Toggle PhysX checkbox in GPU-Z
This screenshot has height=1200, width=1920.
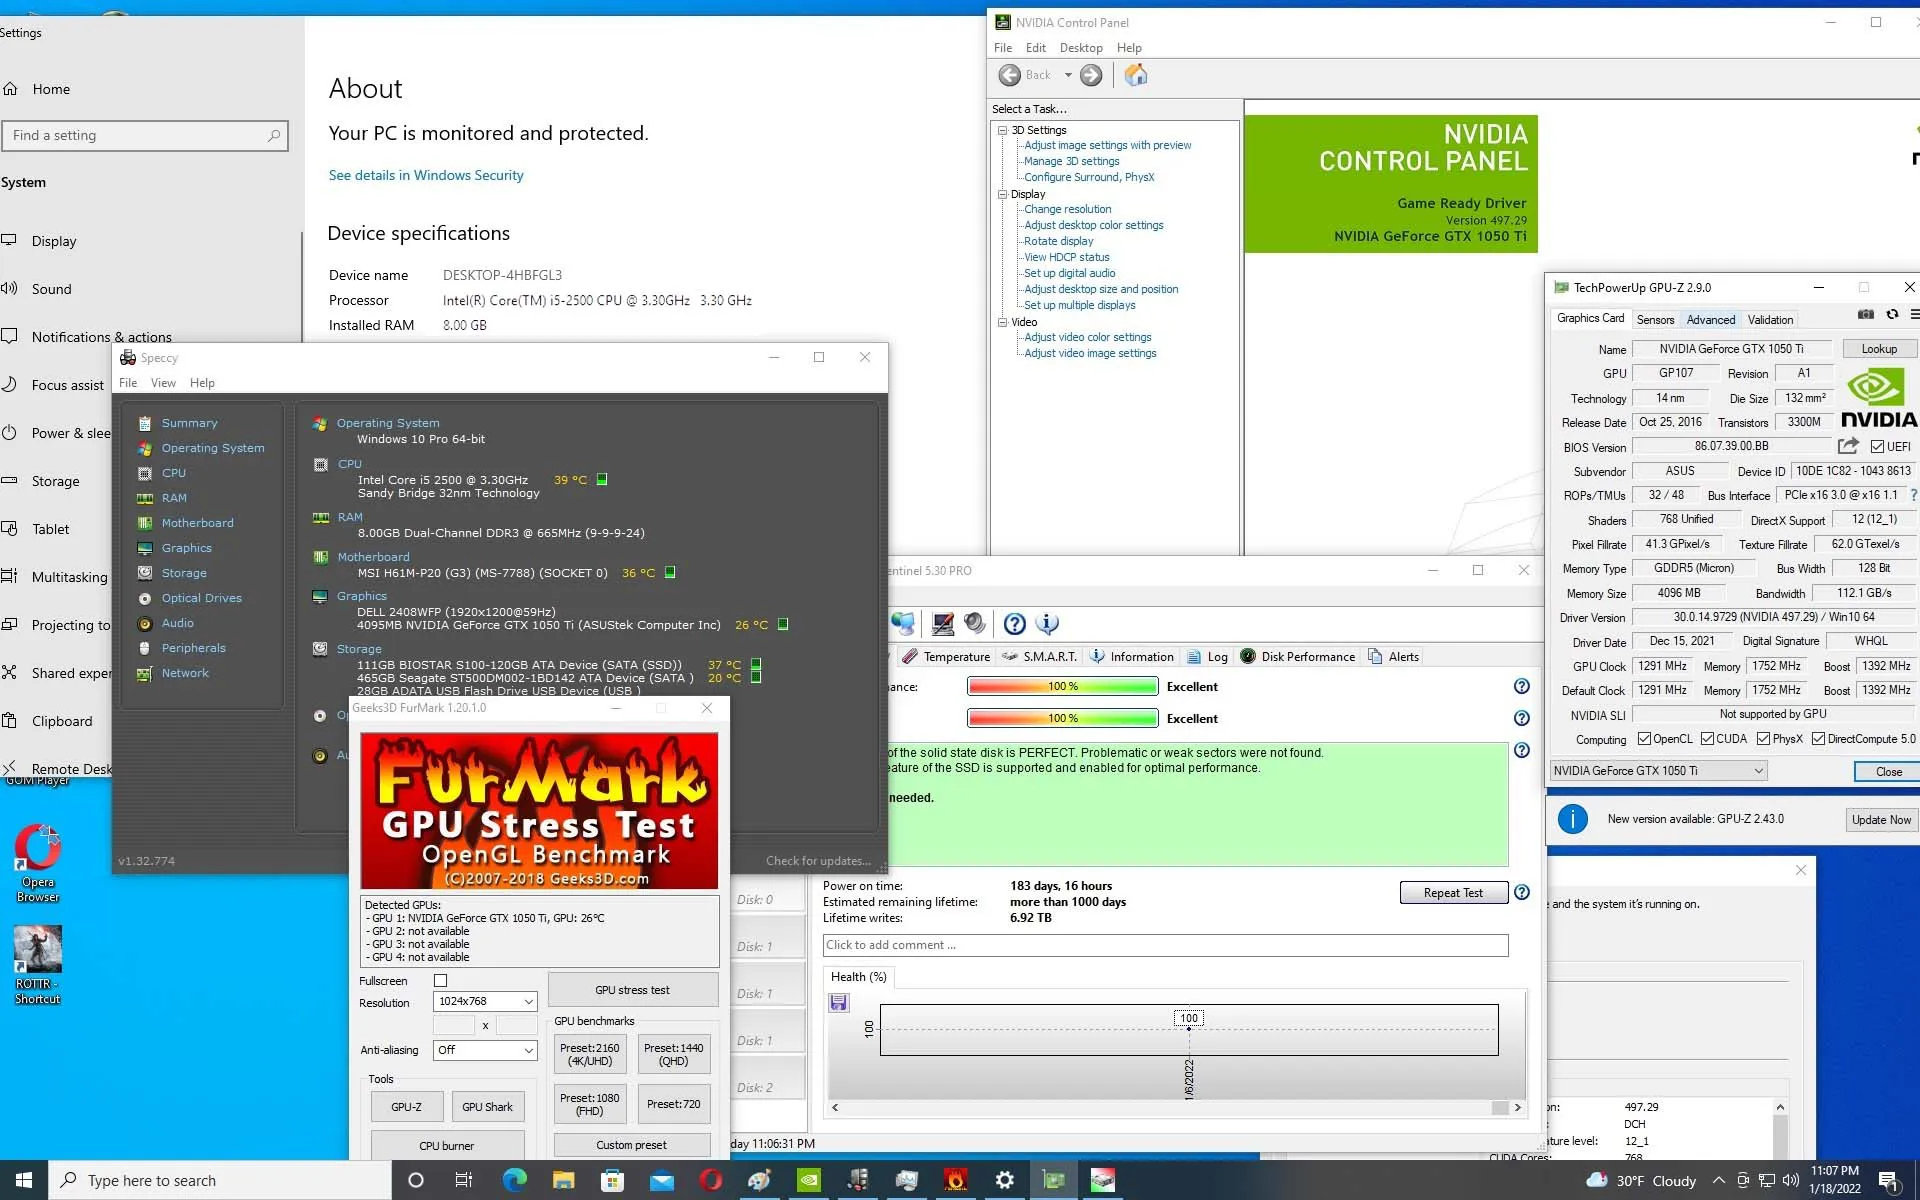pos(1764,739)
